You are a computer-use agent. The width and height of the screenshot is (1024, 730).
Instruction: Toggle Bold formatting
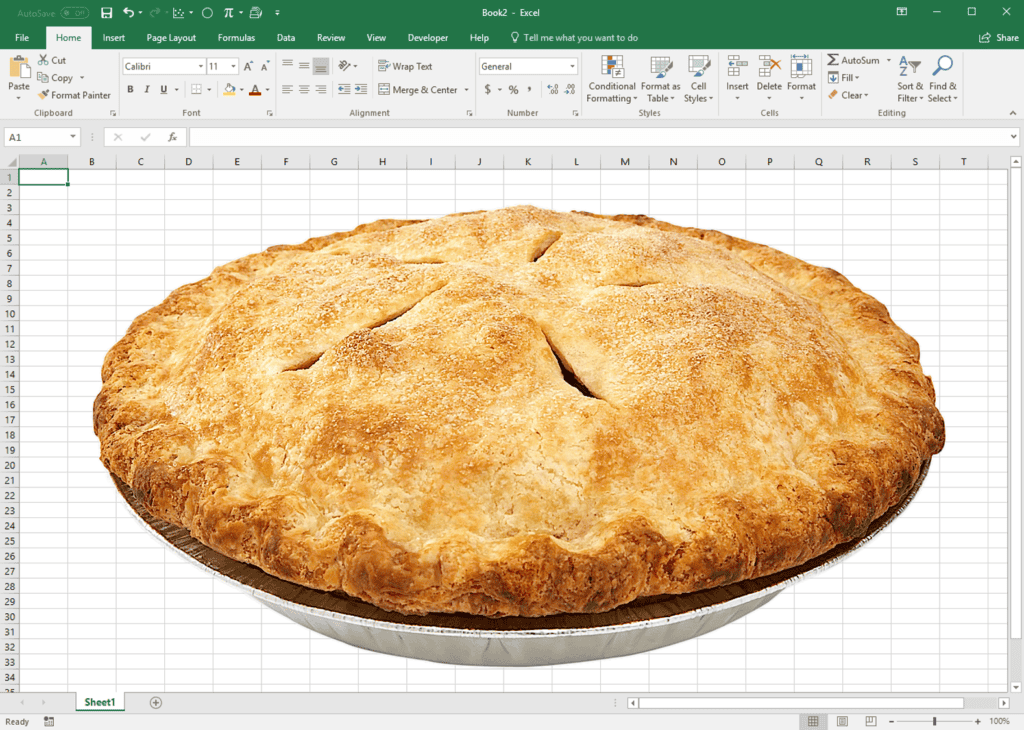[x=130, y=89]
